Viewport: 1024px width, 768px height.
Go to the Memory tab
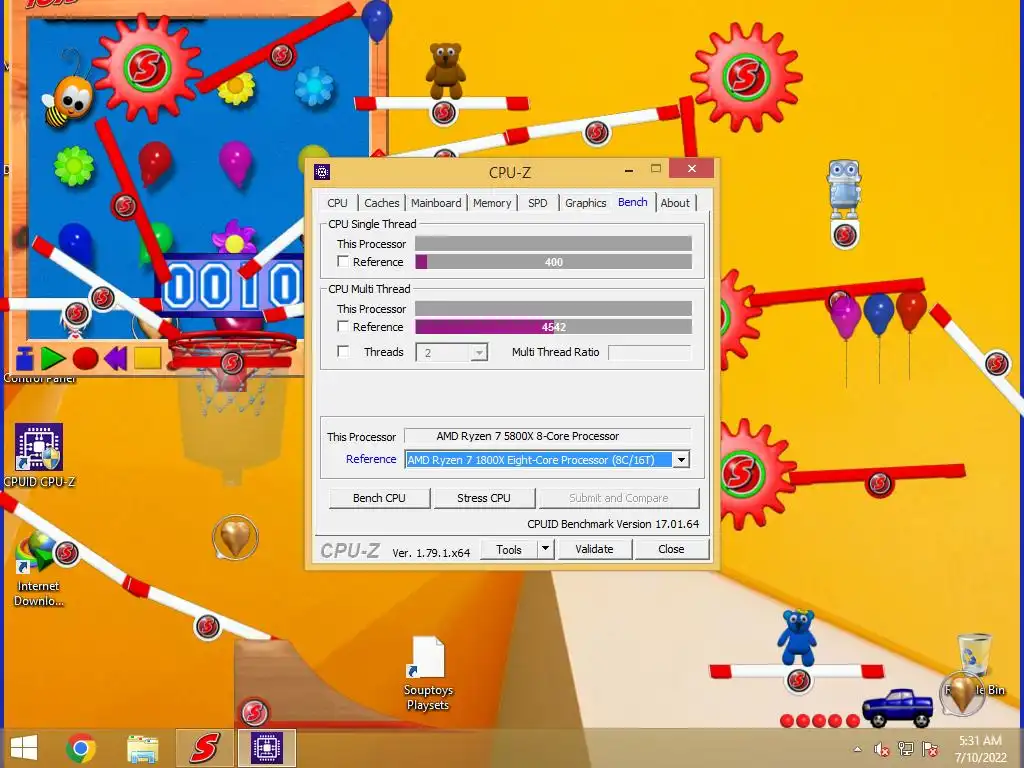[x=492, y=203]
